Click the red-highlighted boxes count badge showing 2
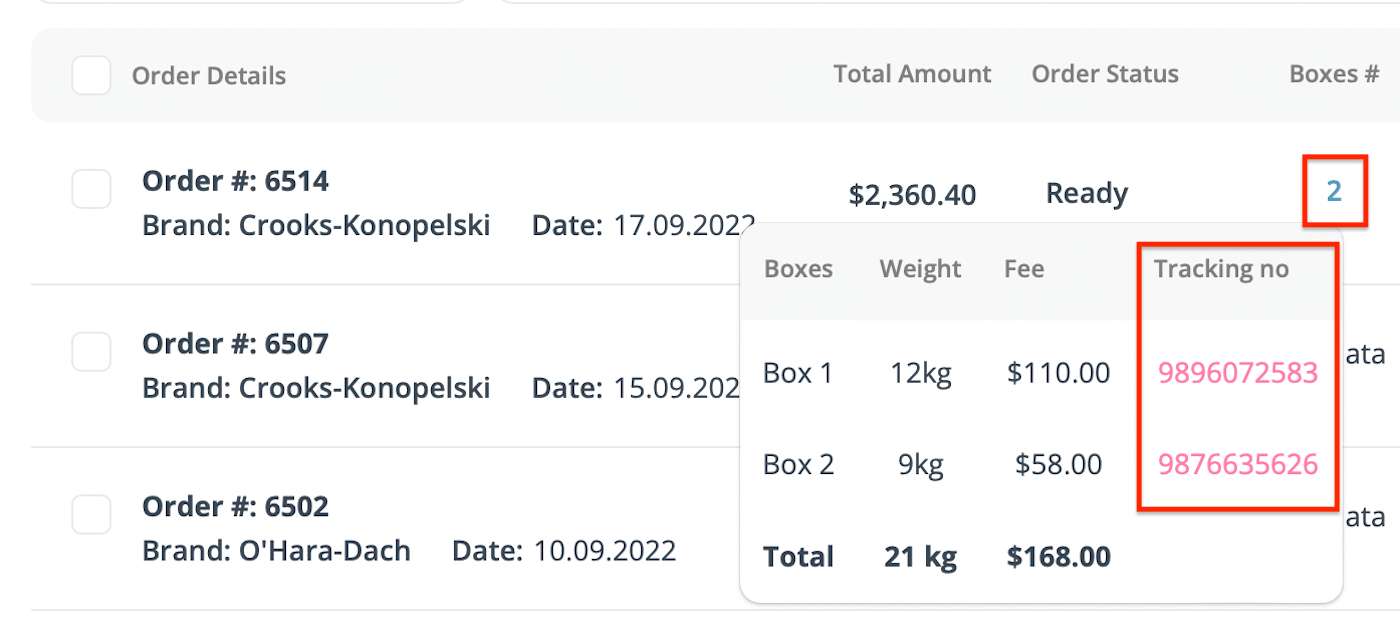This screenshot has width=1400, height=625. [1335, 191]
